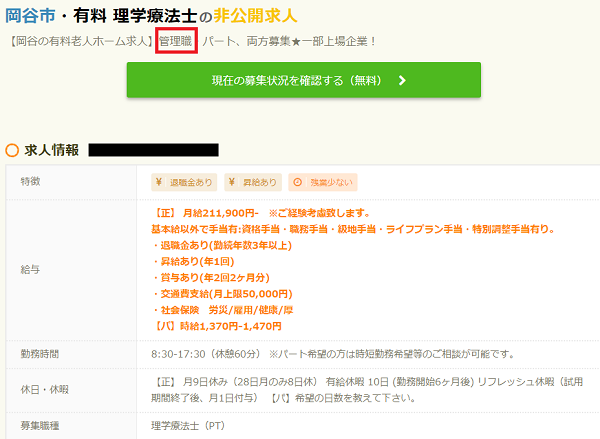Screen dimensions: 600x439
Task: Click the orange circle beside 求人情報
Action: (x=12, y=150)
